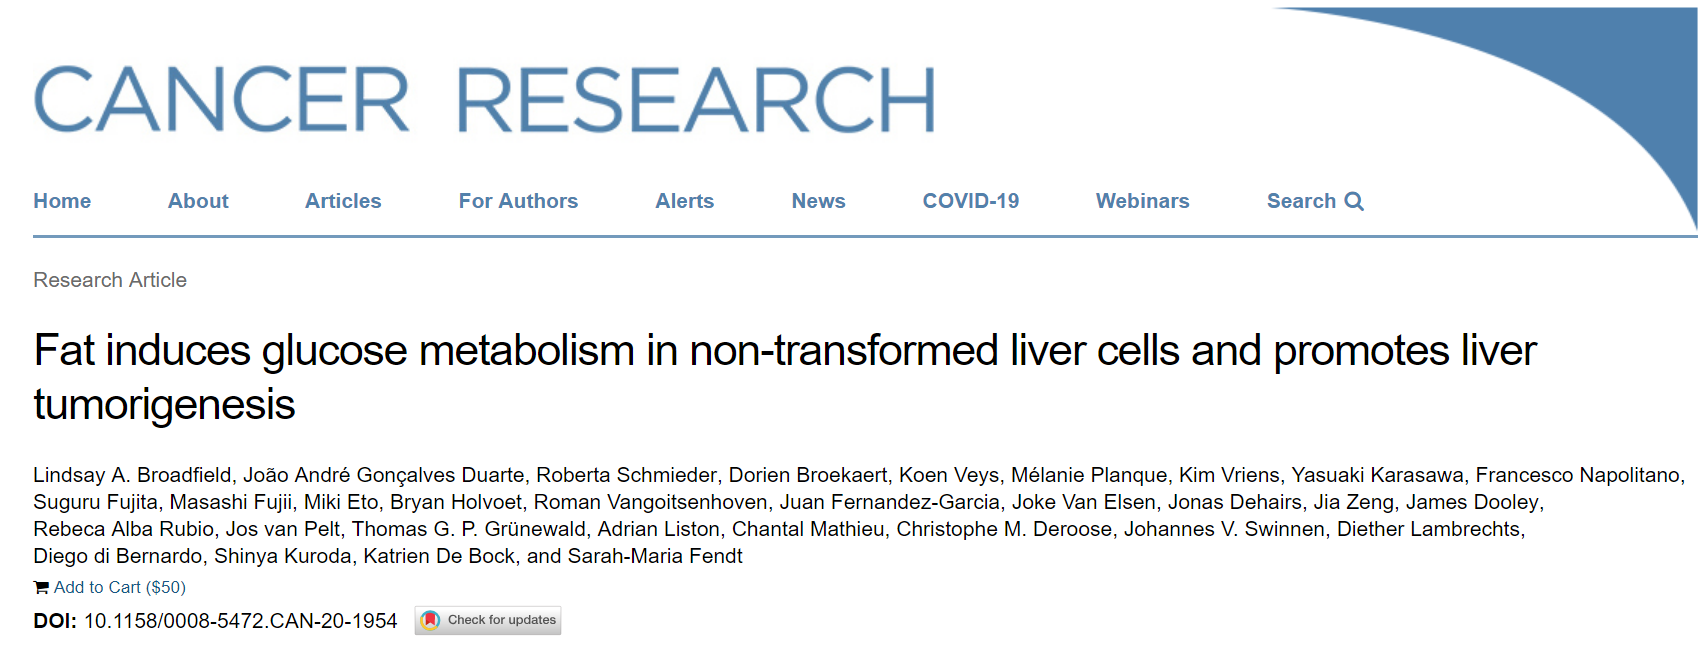Open the Home navigation item
Screen dimensions: 1707x645
point(62,201)
